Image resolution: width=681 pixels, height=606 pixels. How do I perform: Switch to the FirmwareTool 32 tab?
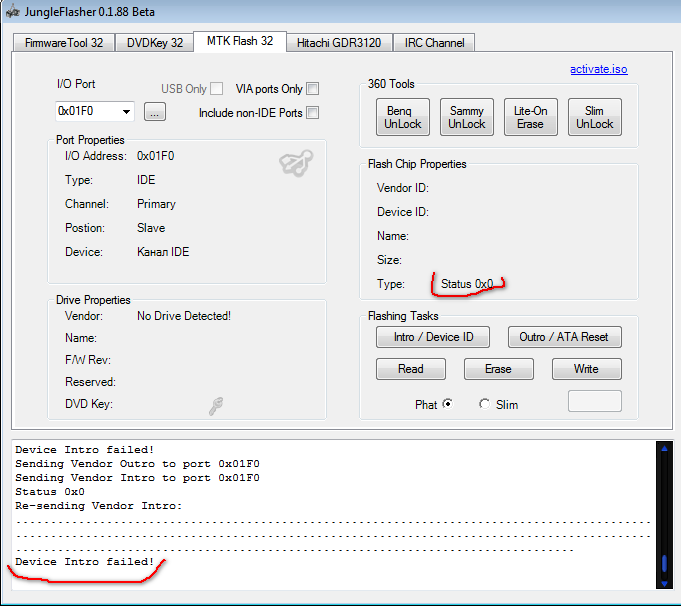click(x=64, y=43)
